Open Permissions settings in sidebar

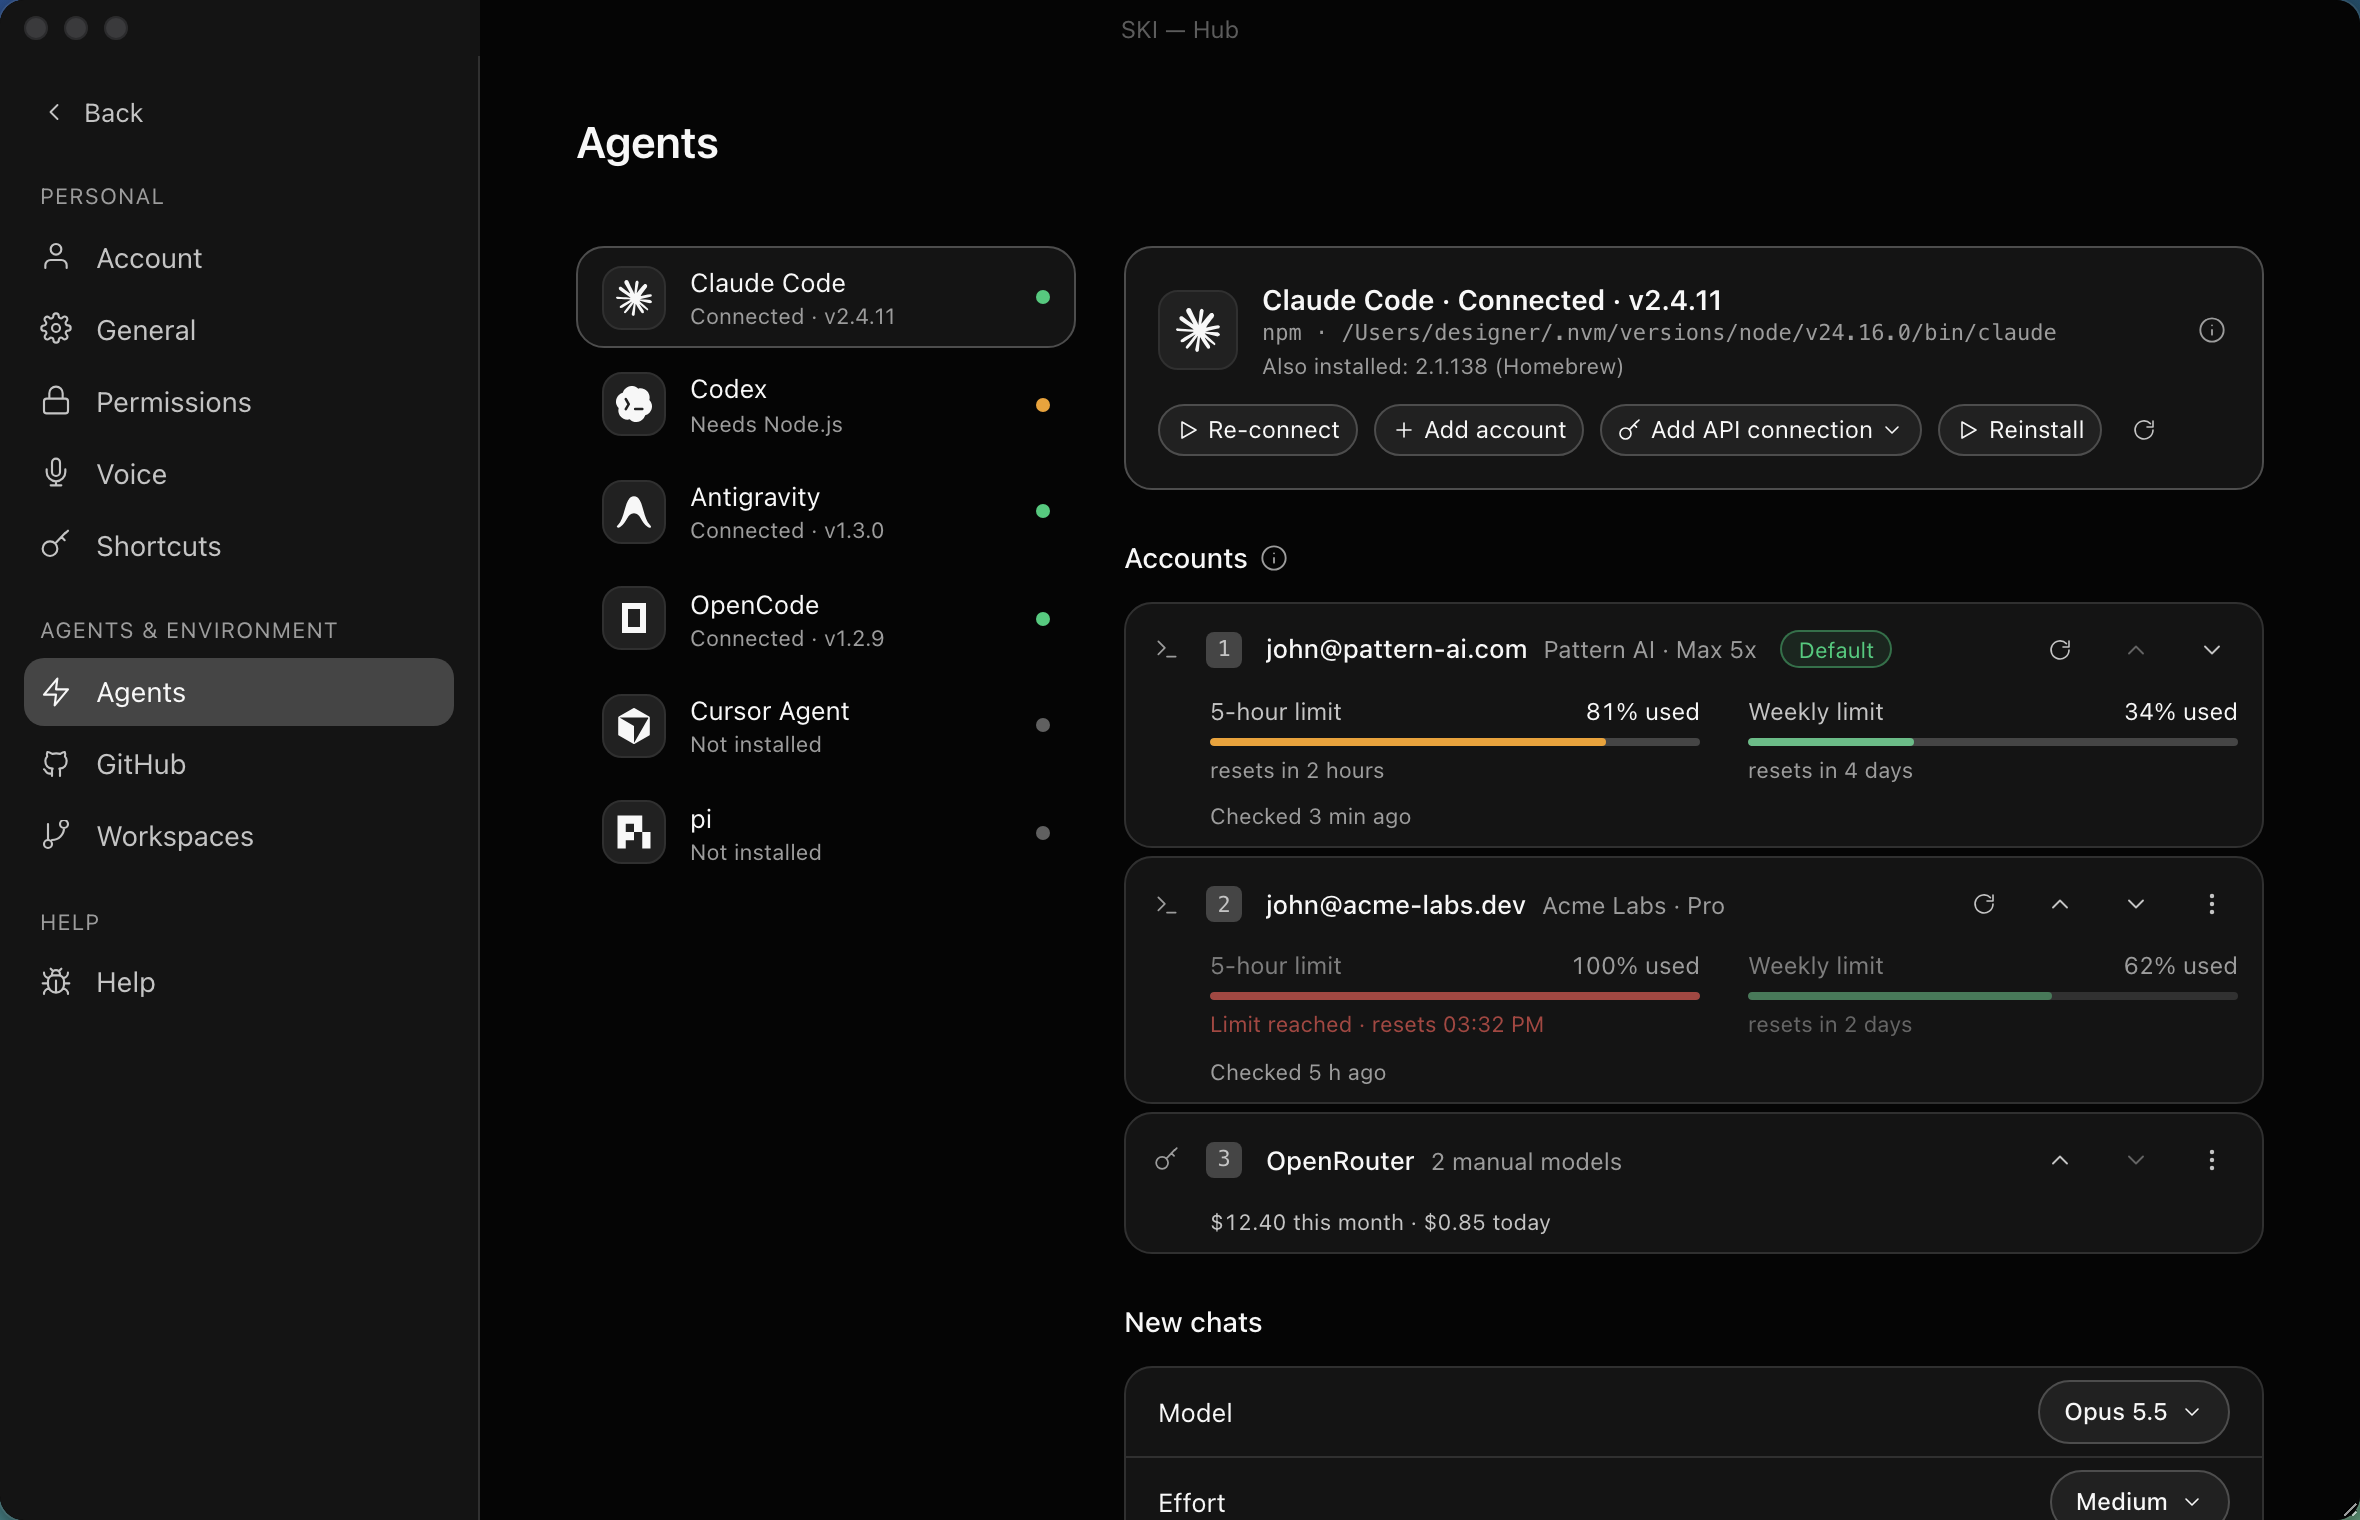tap(238, 402)
